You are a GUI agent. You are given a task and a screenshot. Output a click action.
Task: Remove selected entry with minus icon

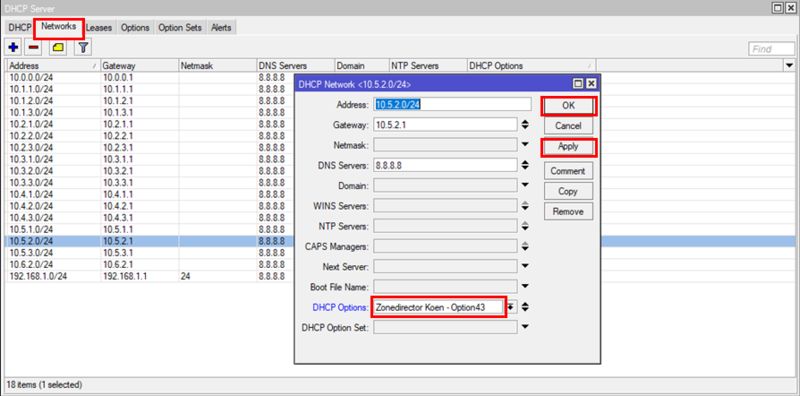[x=33, y=48]
